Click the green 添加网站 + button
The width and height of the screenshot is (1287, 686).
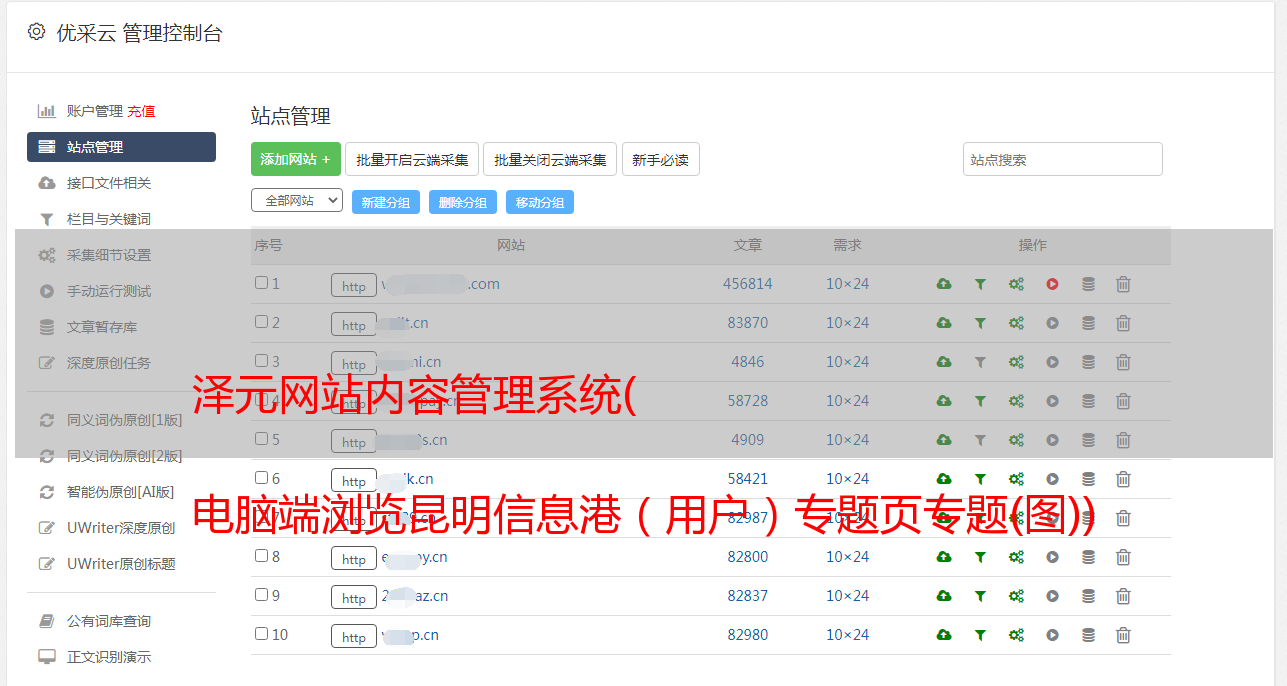pos(296,159)
